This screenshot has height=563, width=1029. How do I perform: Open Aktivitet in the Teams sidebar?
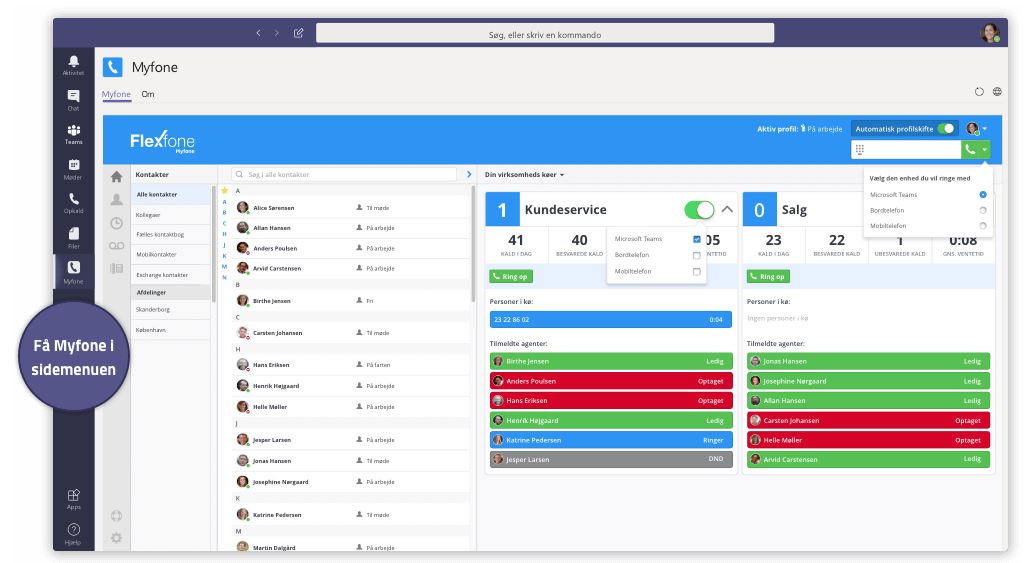(x=74, y=65)
